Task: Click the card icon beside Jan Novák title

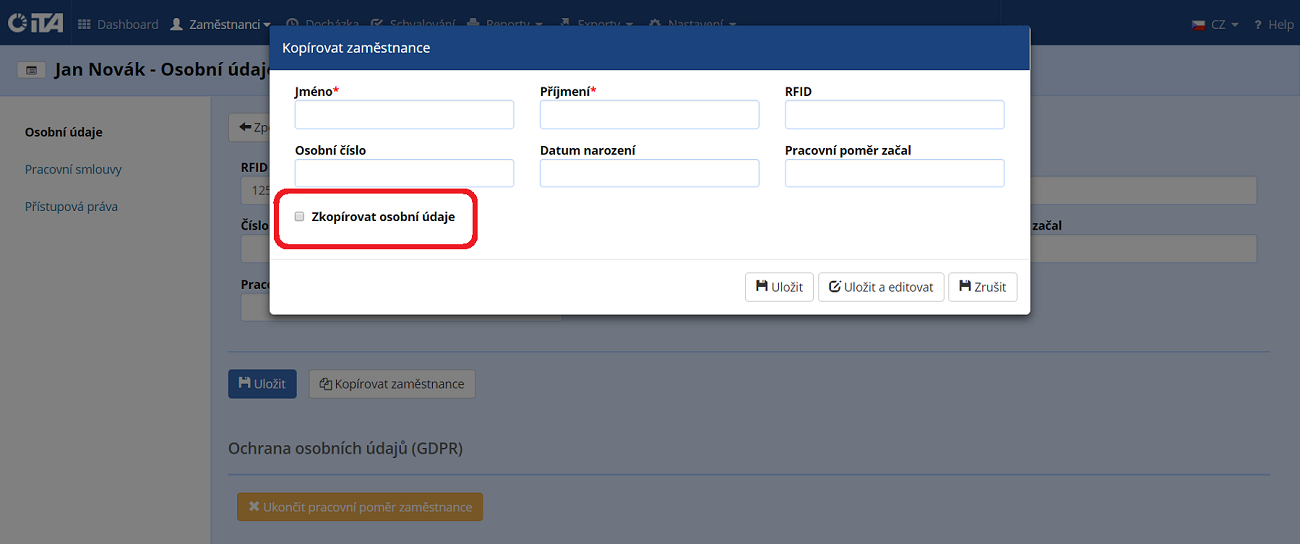Action: 31,71
